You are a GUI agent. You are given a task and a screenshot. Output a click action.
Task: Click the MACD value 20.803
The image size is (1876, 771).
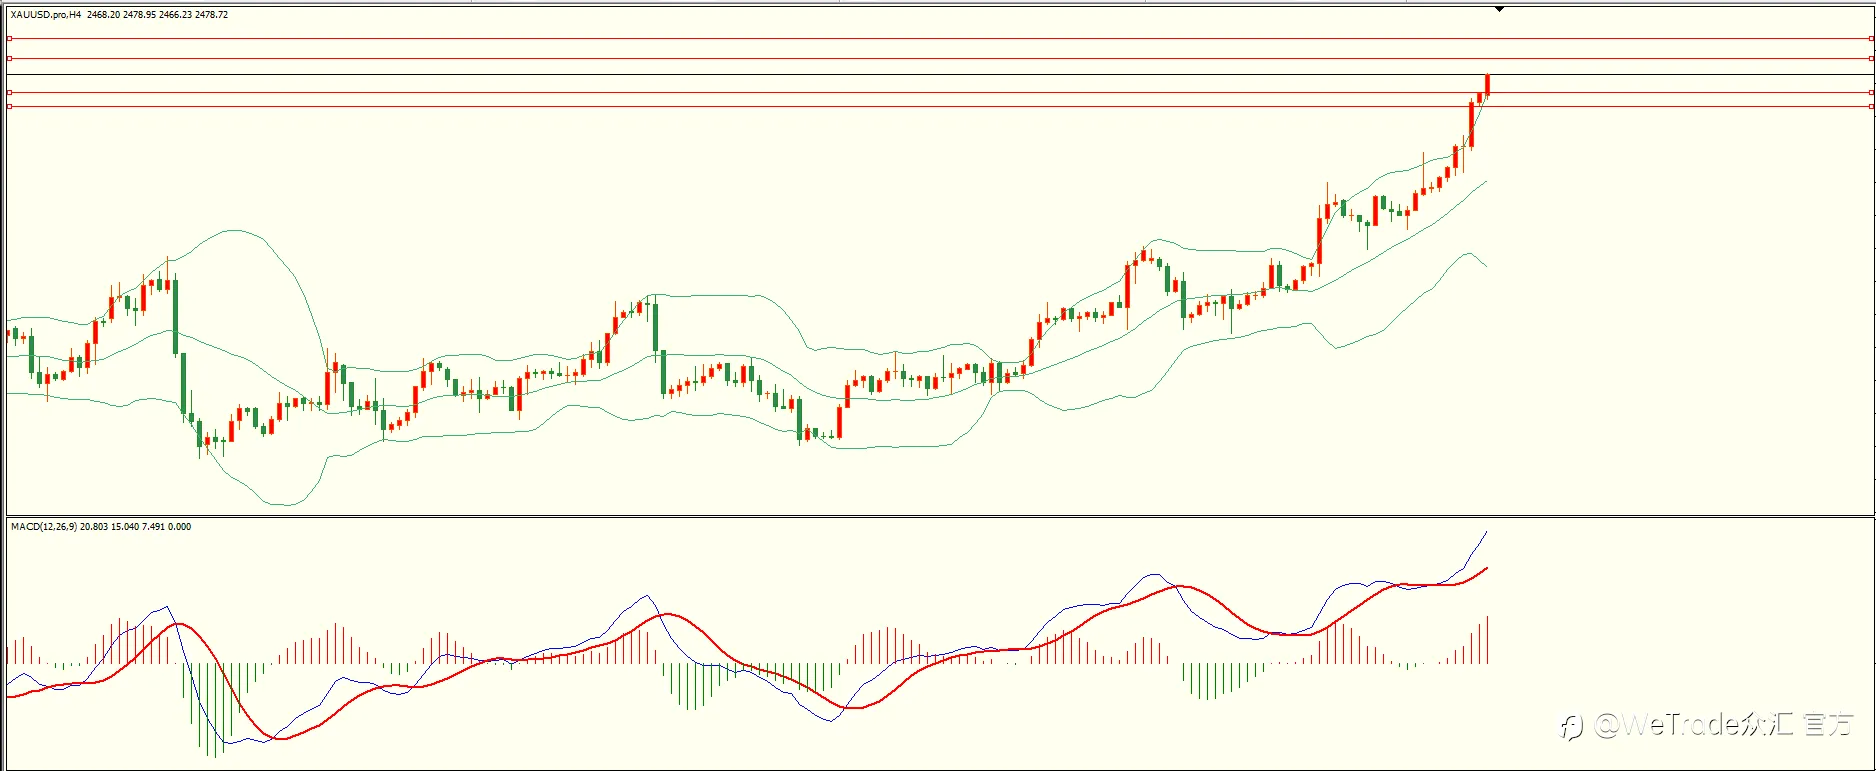point(94,526)
